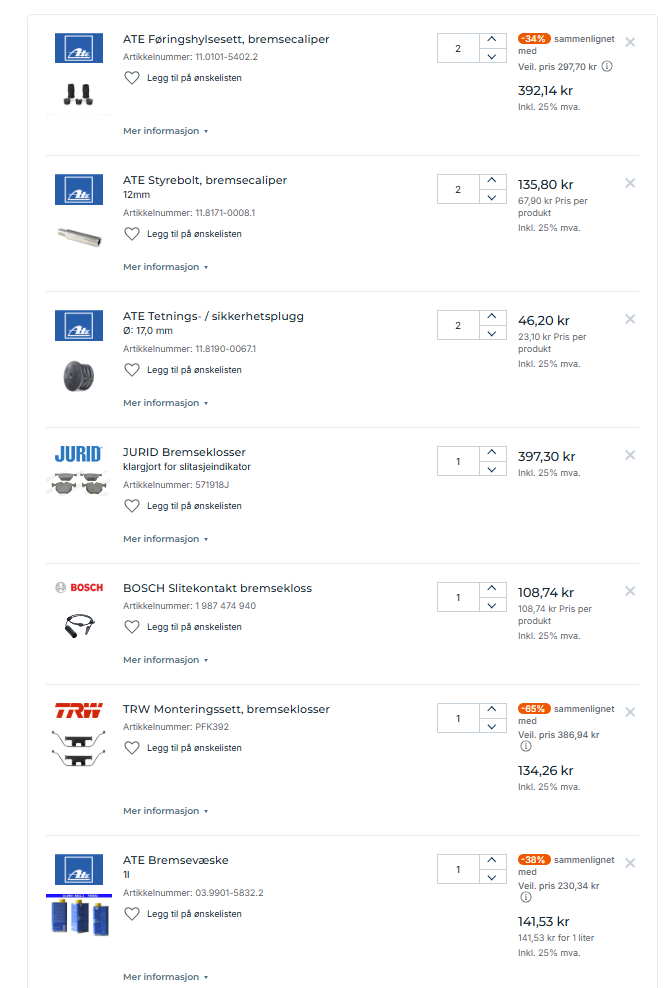
Task: Click heart icon for ATE Styrebolt
Action: tap(132, 234)
